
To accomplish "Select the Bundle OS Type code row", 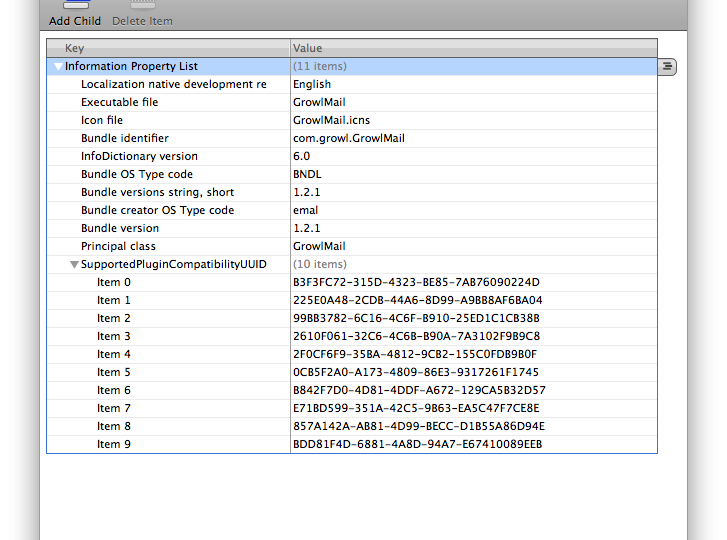I will click(352, 174).
